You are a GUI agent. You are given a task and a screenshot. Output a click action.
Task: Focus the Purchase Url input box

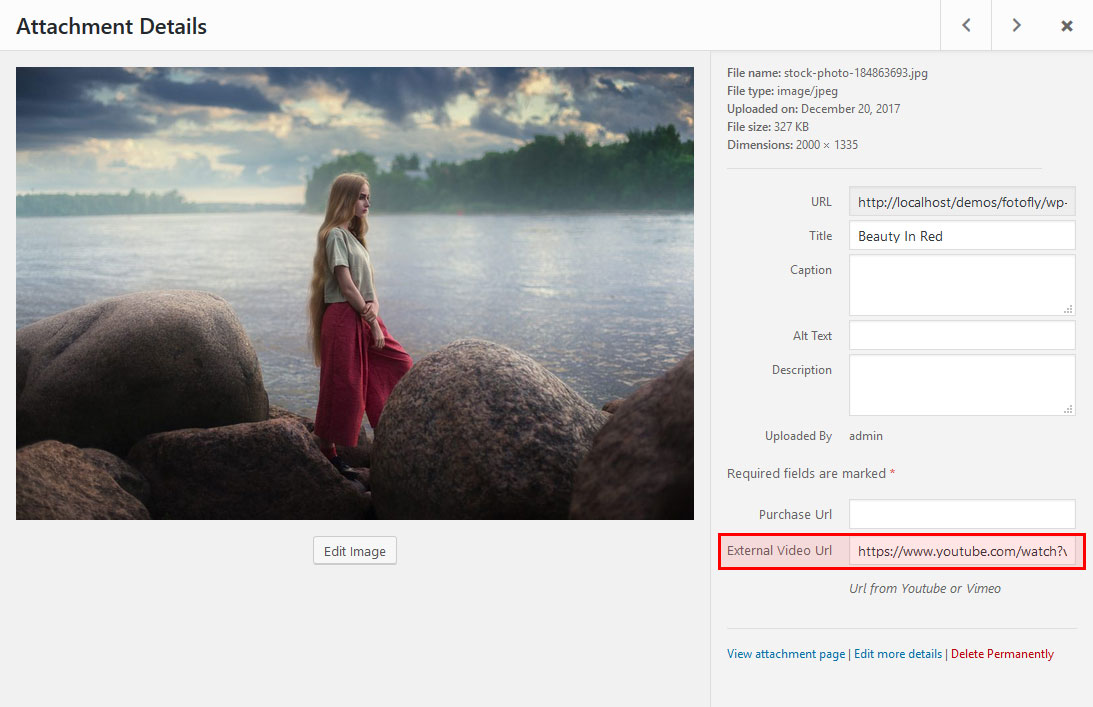[x=962, y=514]
